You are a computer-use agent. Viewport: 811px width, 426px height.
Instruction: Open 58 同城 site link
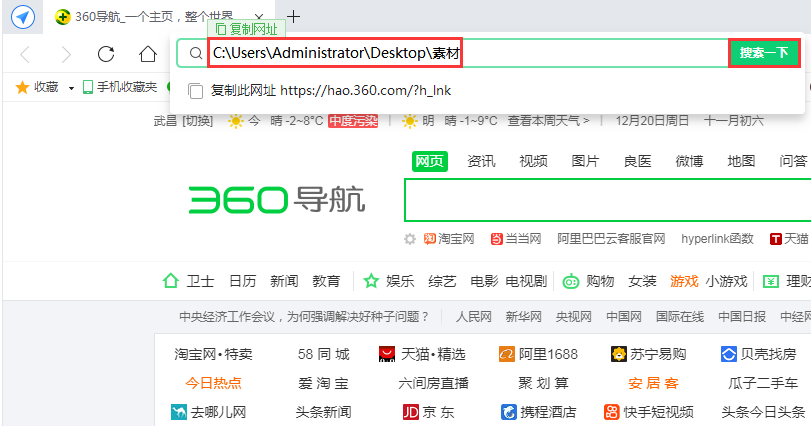click(x=323, y=354)
